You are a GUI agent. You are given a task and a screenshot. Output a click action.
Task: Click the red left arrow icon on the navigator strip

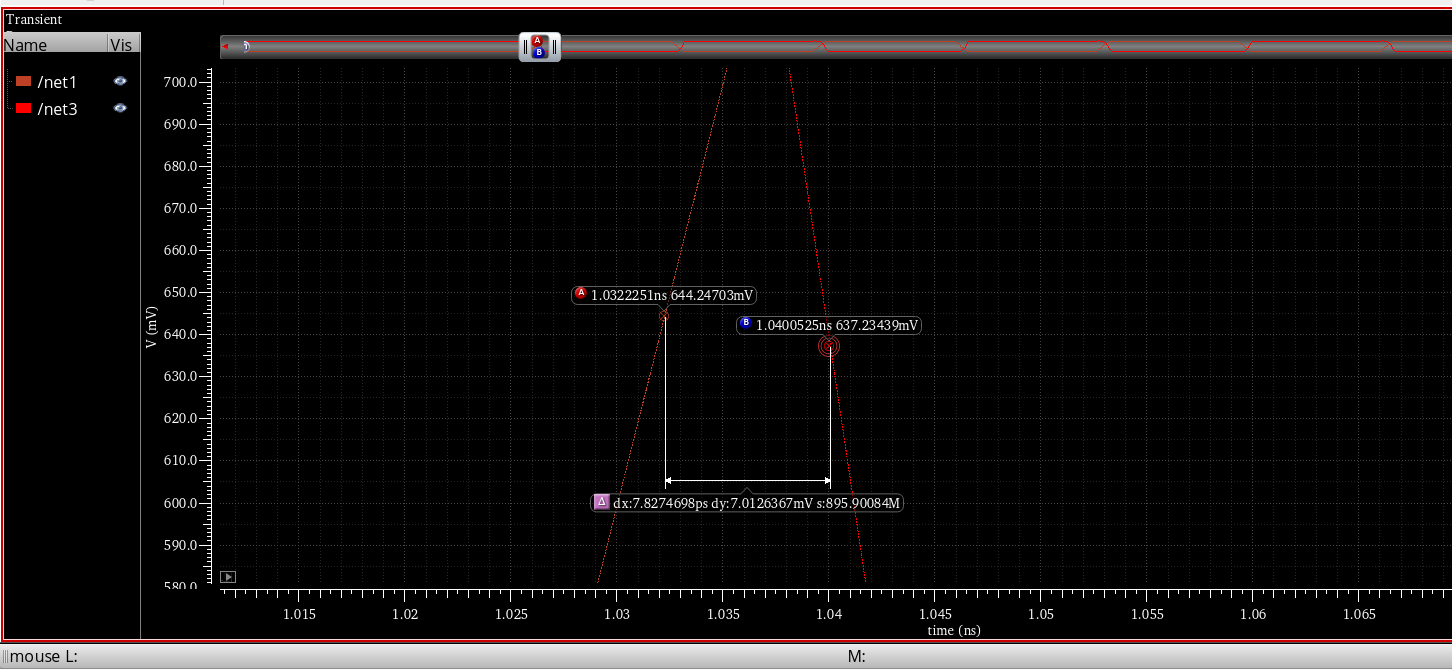(224, 46)
